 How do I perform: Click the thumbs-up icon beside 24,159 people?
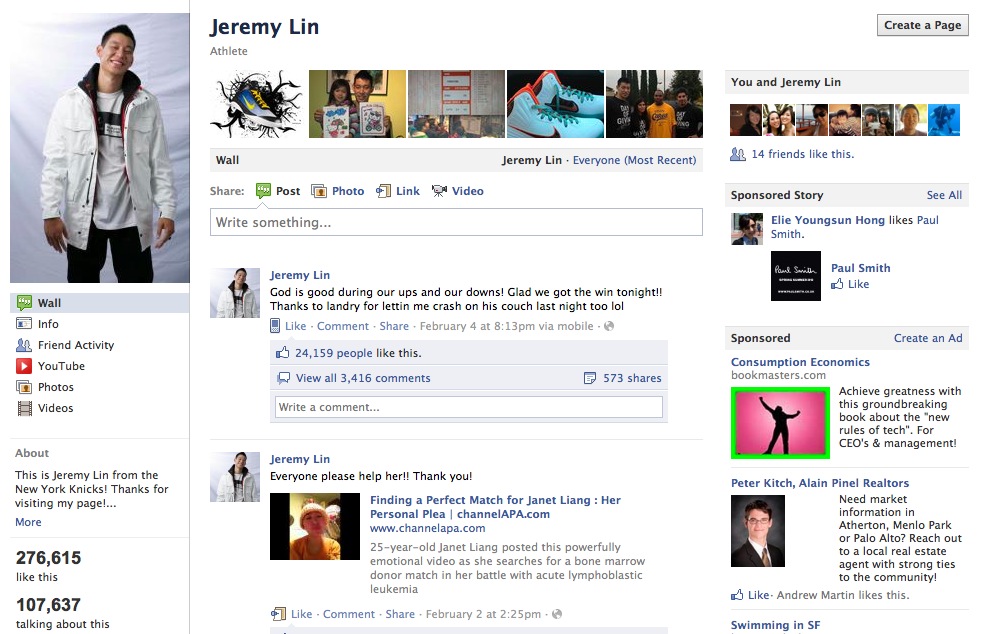click(282, 353)
